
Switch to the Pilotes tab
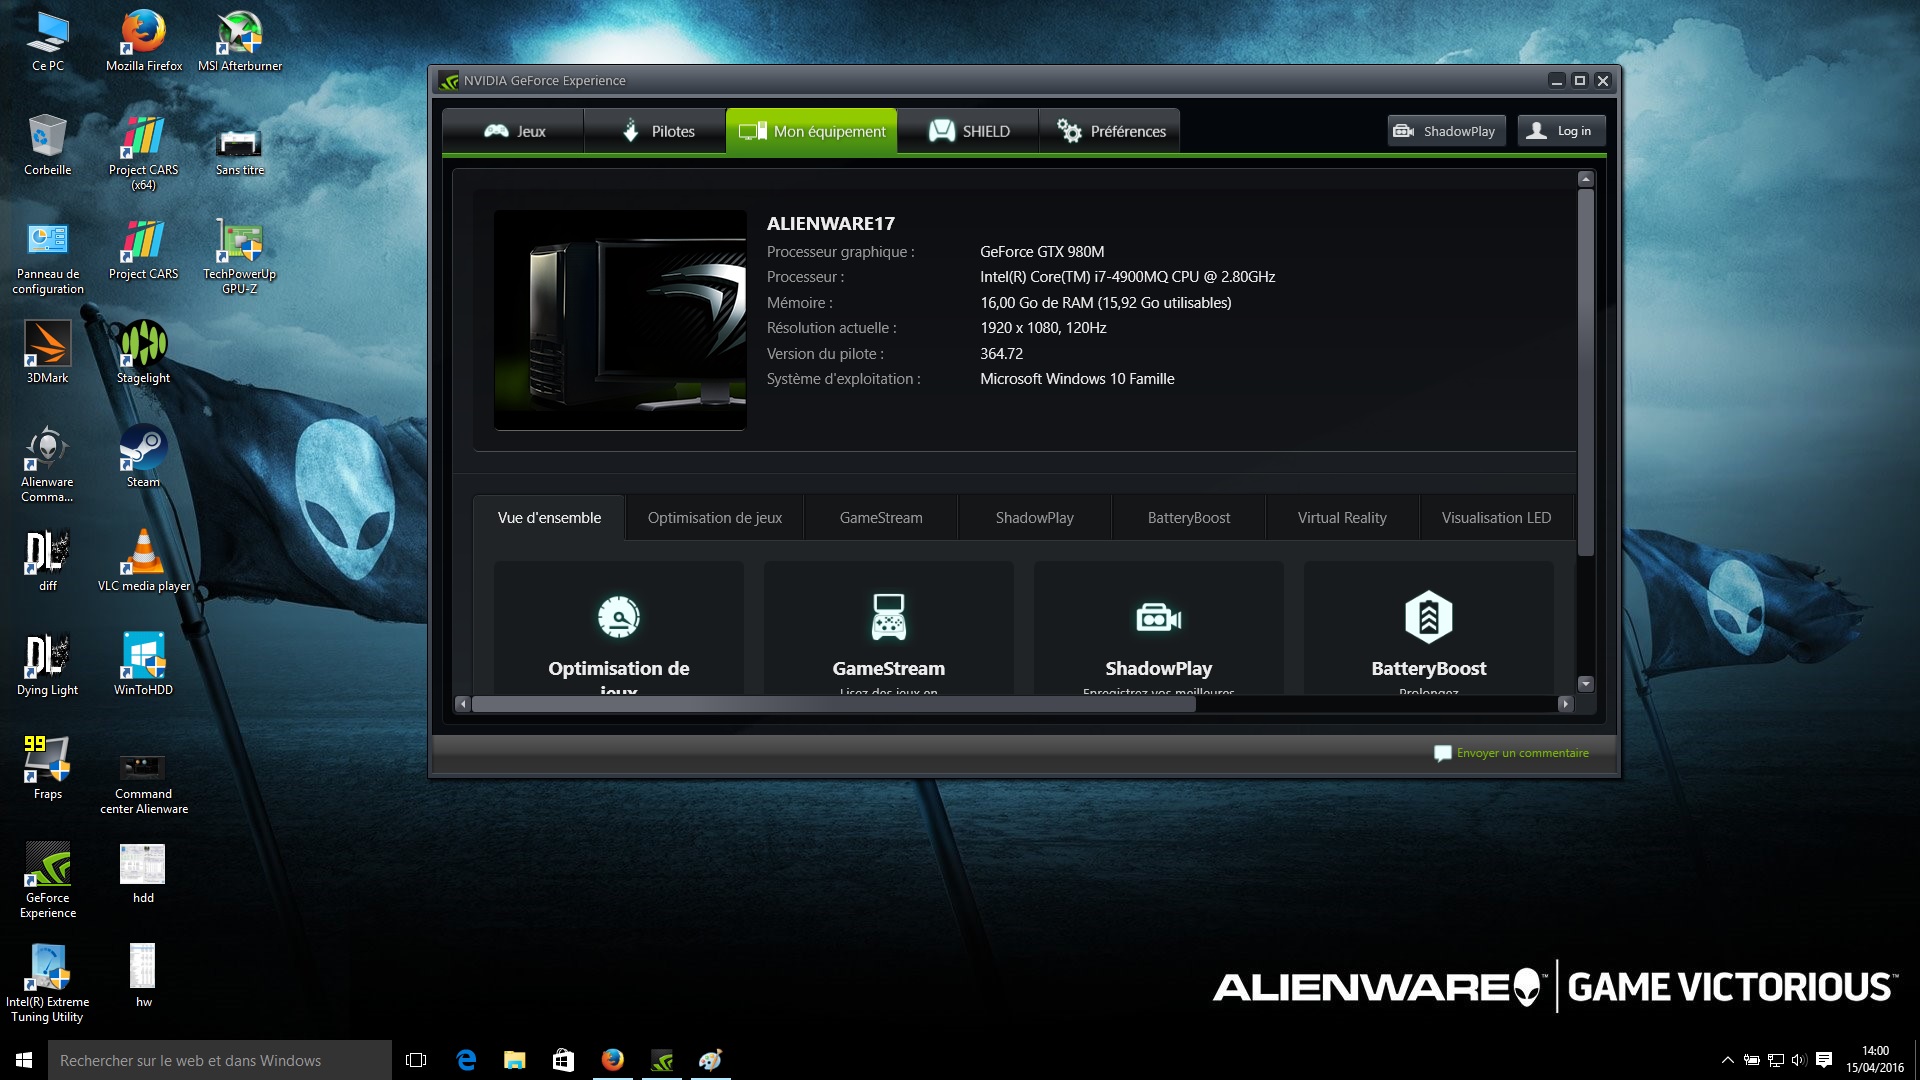(656, 131)
